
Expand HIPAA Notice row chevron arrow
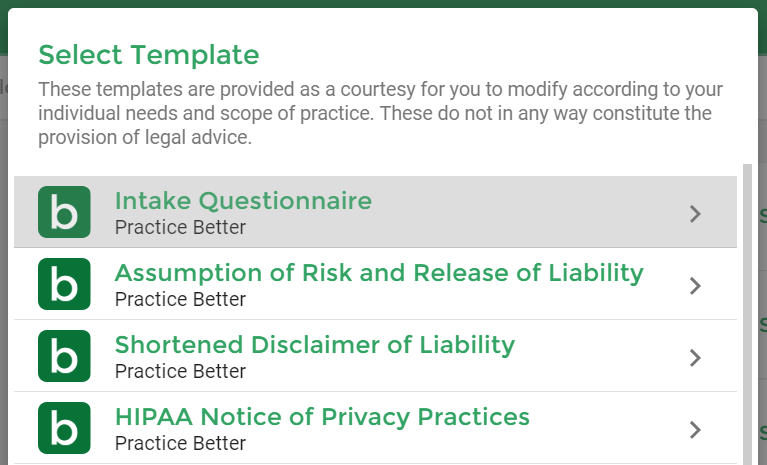click(695, 430)
